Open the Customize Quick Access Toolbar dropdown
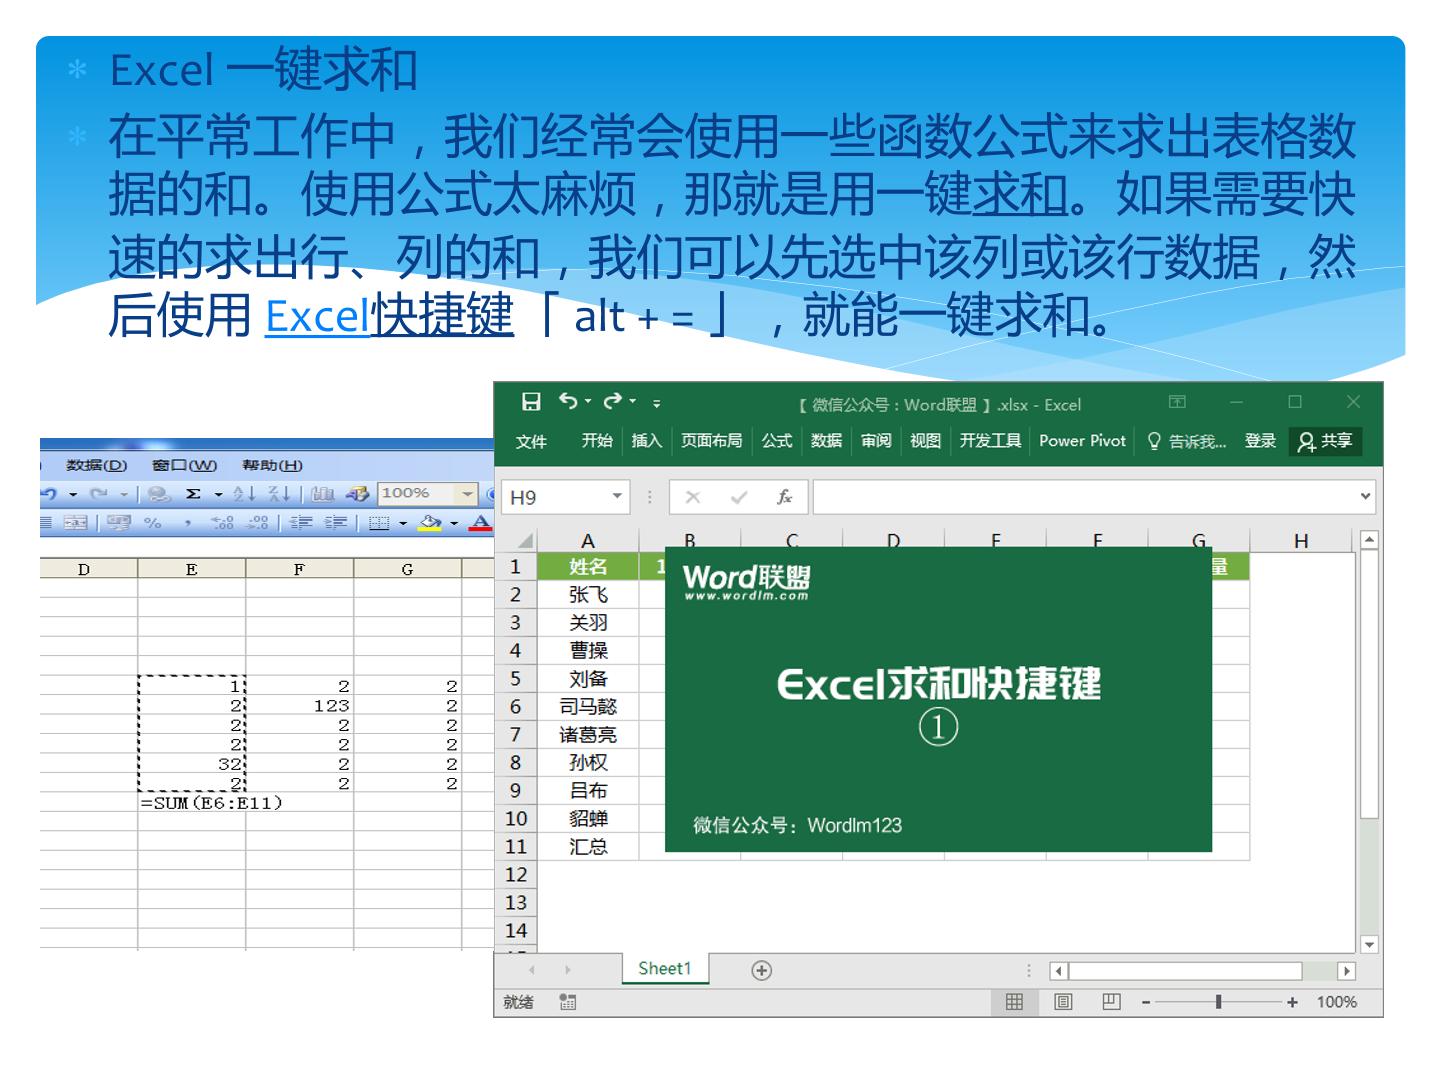Image resolution: width=1440 pixels, height=1080 pixels. click(657, 403)
